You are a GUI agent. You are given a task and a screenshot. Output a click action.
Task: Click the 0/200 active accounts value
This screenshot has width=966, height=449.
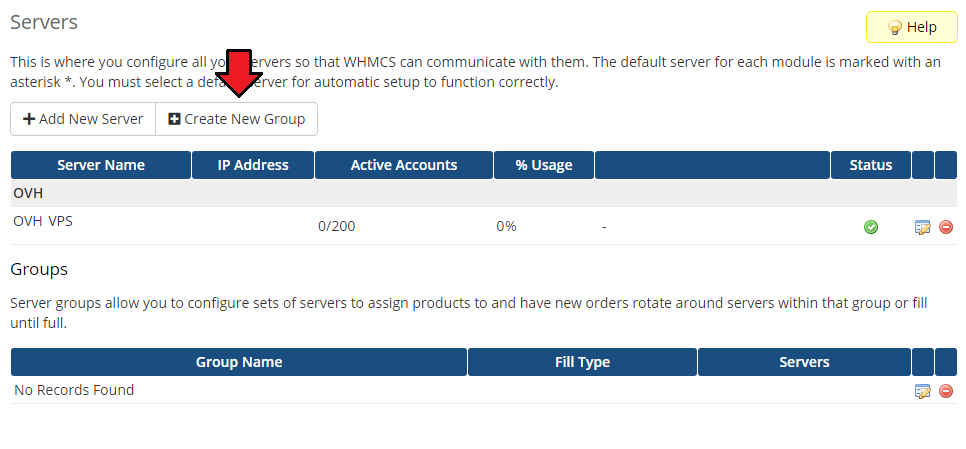336,227
